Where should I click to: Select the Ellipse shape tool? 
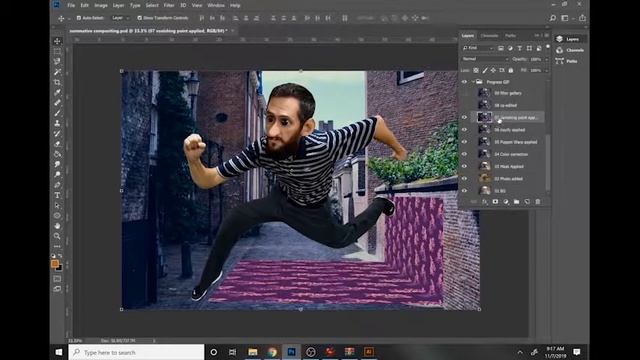point(57,216)
